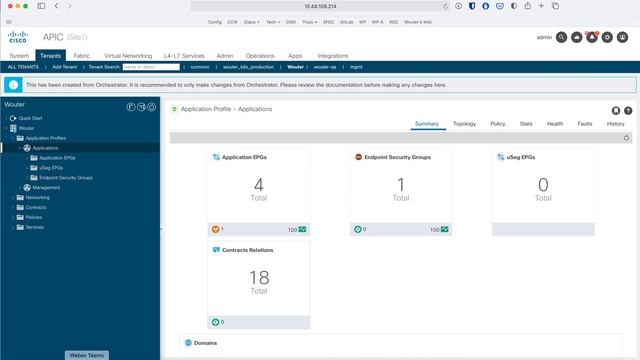Switch to the Policy tab
This screenshot has height=360, width=640.
[x=498, y=124]
